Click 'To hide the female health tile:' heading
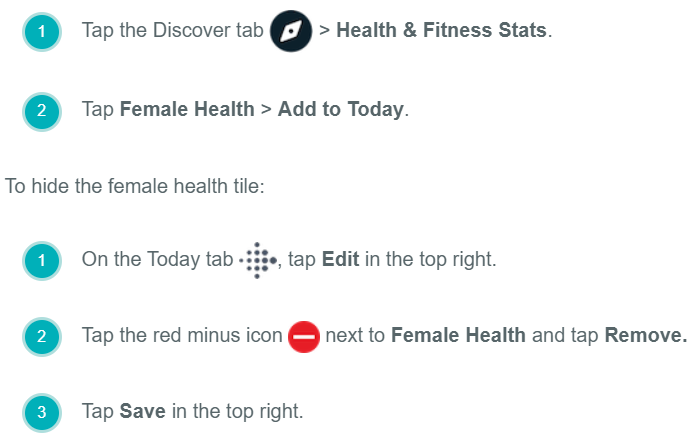Screen dimensions: 698x441 [x=135, y=186]
